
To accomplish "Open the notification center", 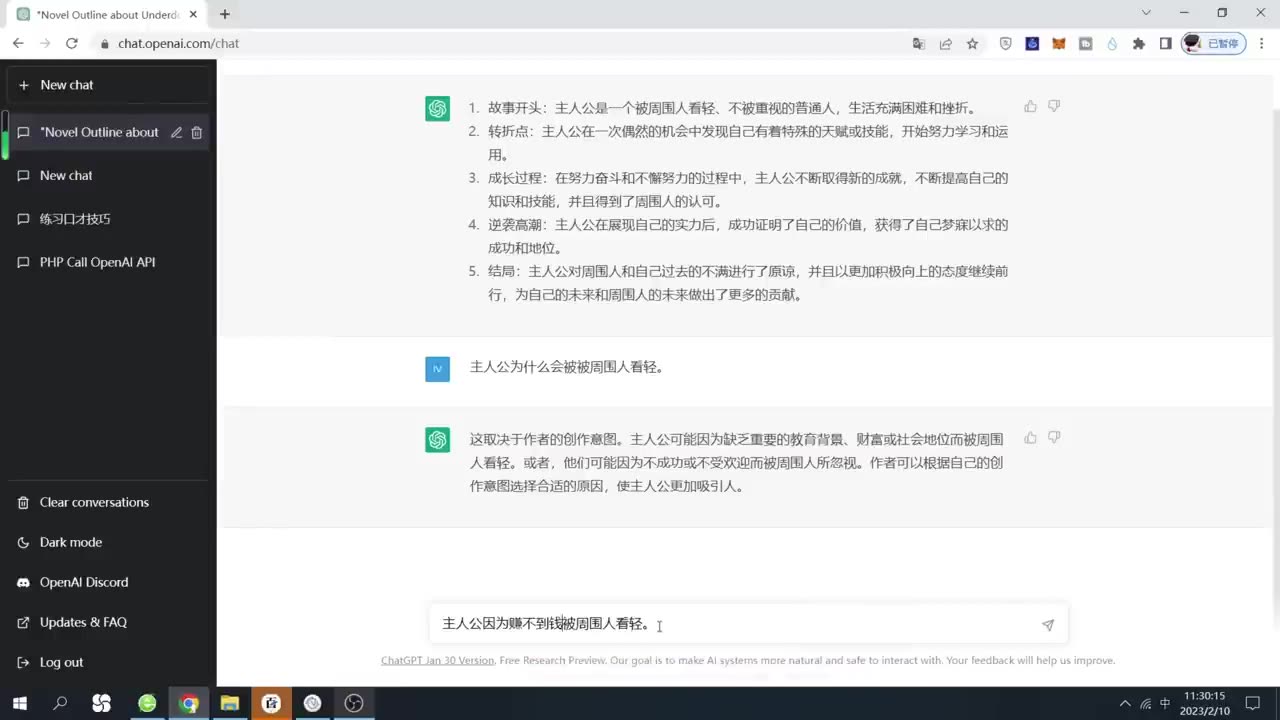I will tap(1253, 703).
